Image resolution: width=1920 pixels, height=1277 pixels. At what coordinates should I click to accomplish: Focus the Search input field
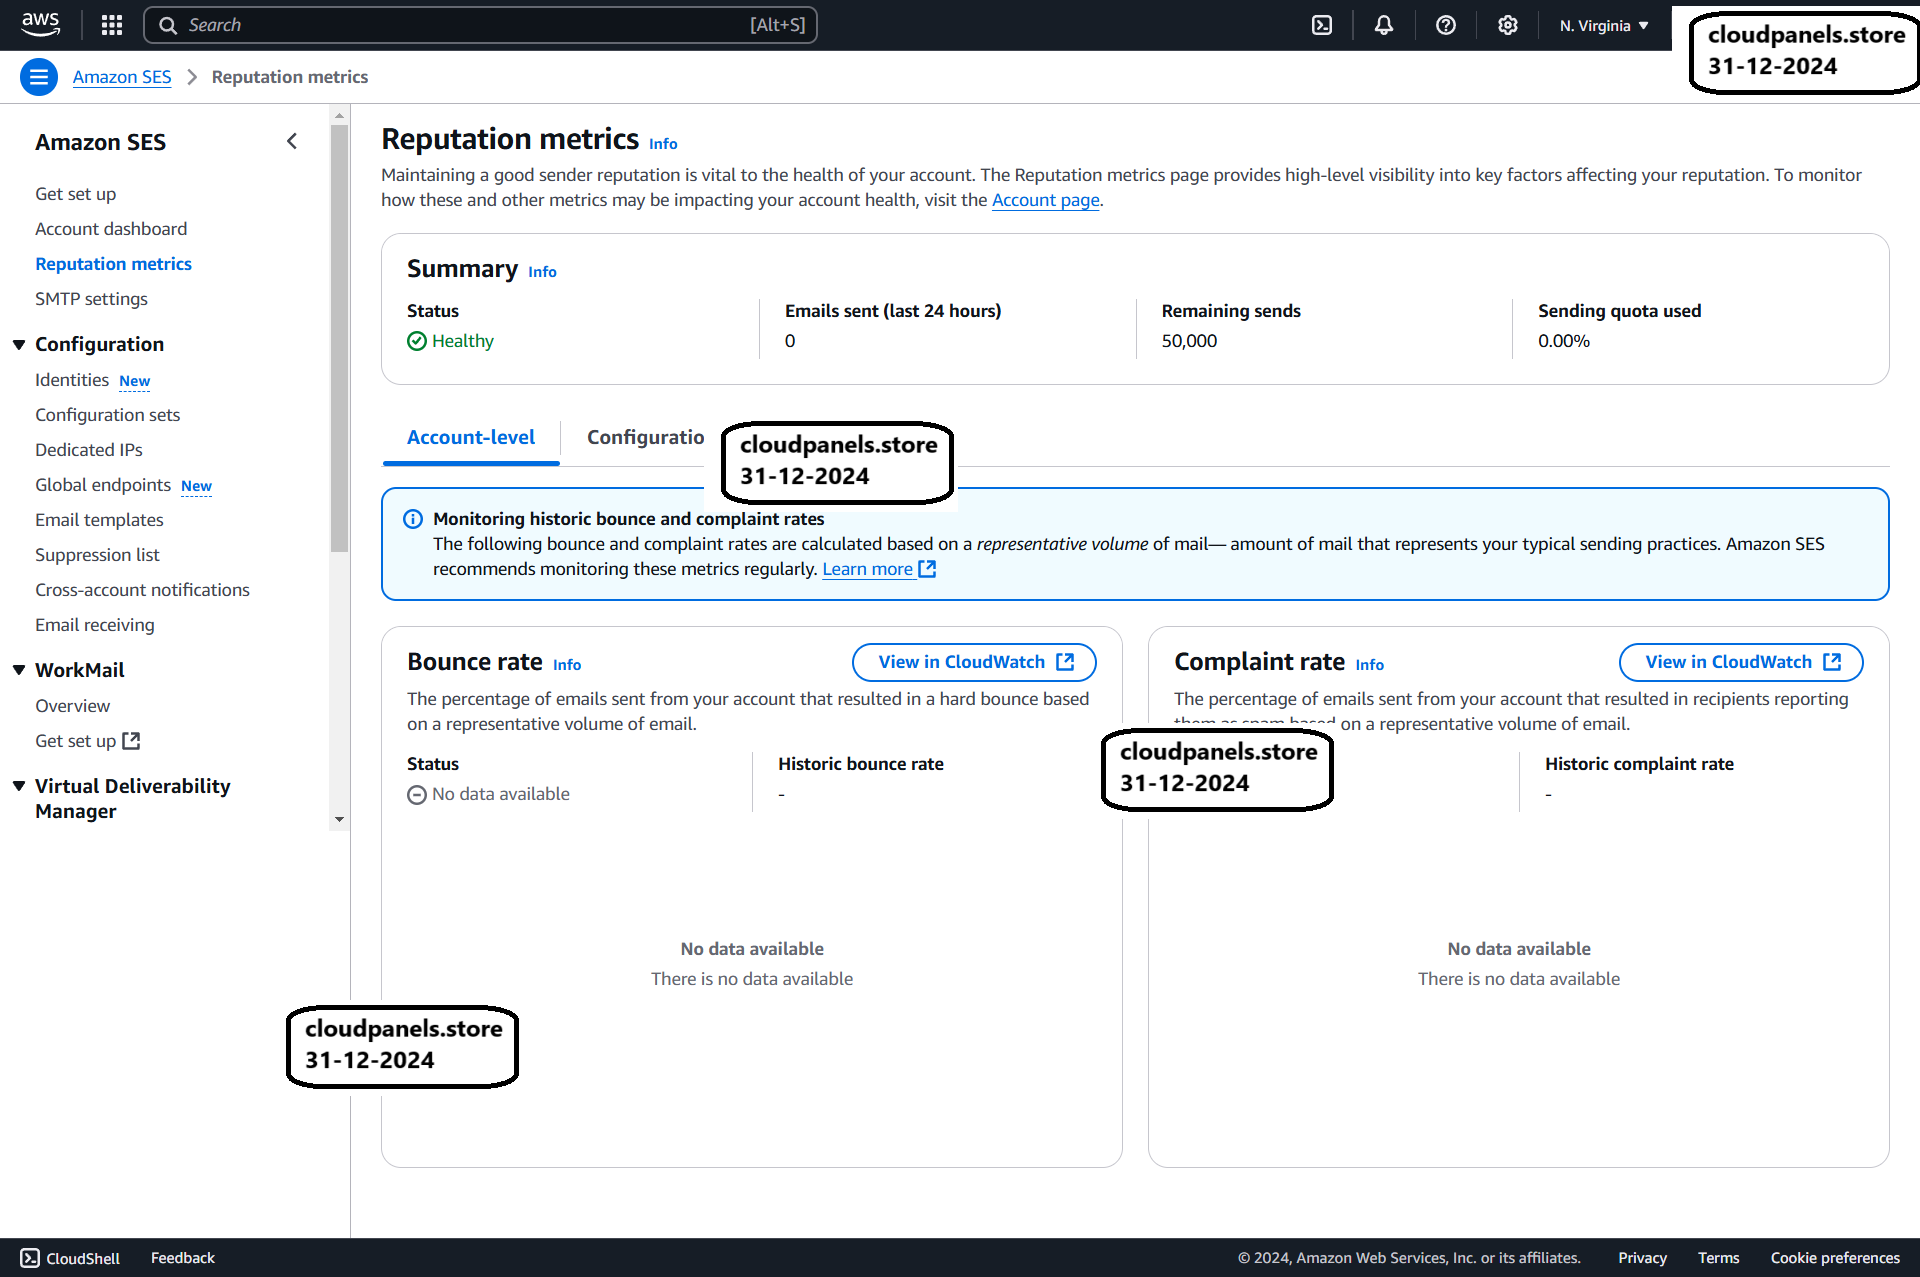click(x=480, y=25)
